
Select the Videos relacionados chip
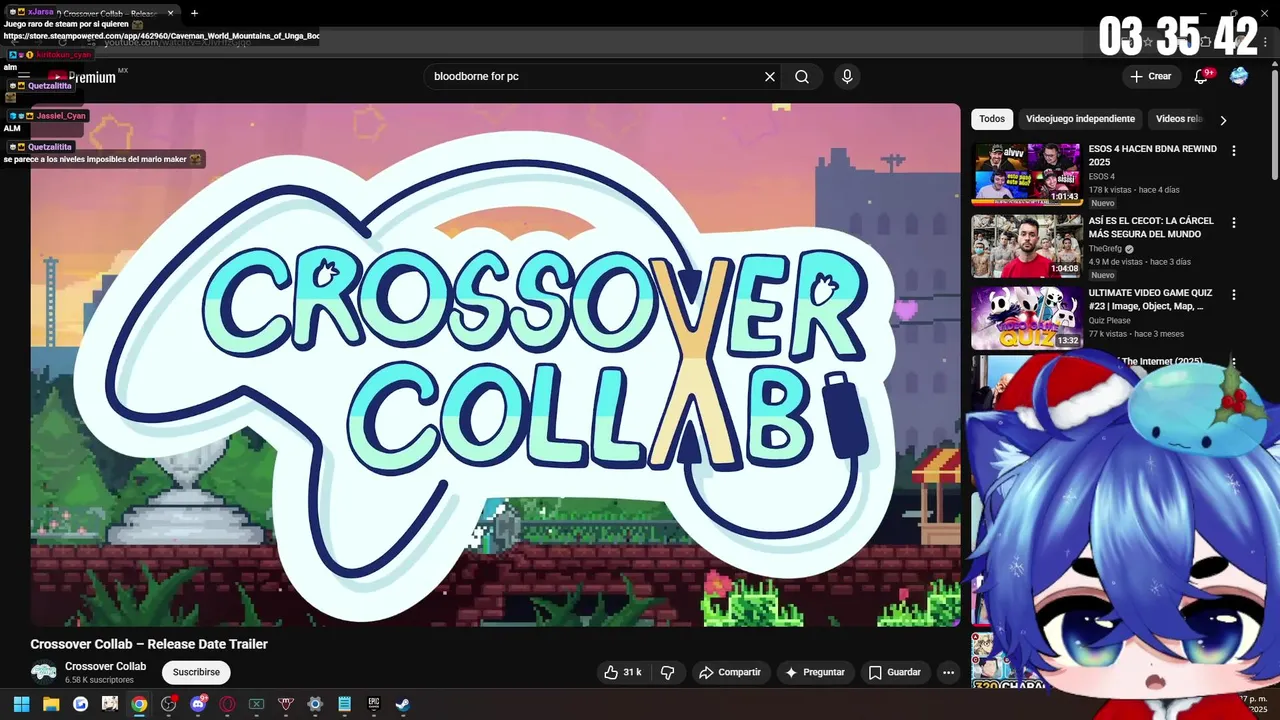[x=1179, y=119]
